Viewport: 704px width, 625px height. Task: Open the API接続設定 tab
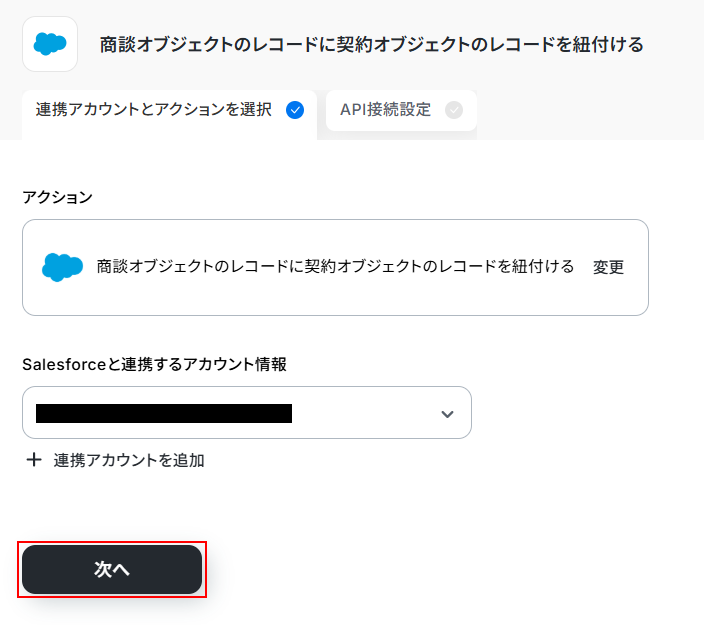click(385, 110)
